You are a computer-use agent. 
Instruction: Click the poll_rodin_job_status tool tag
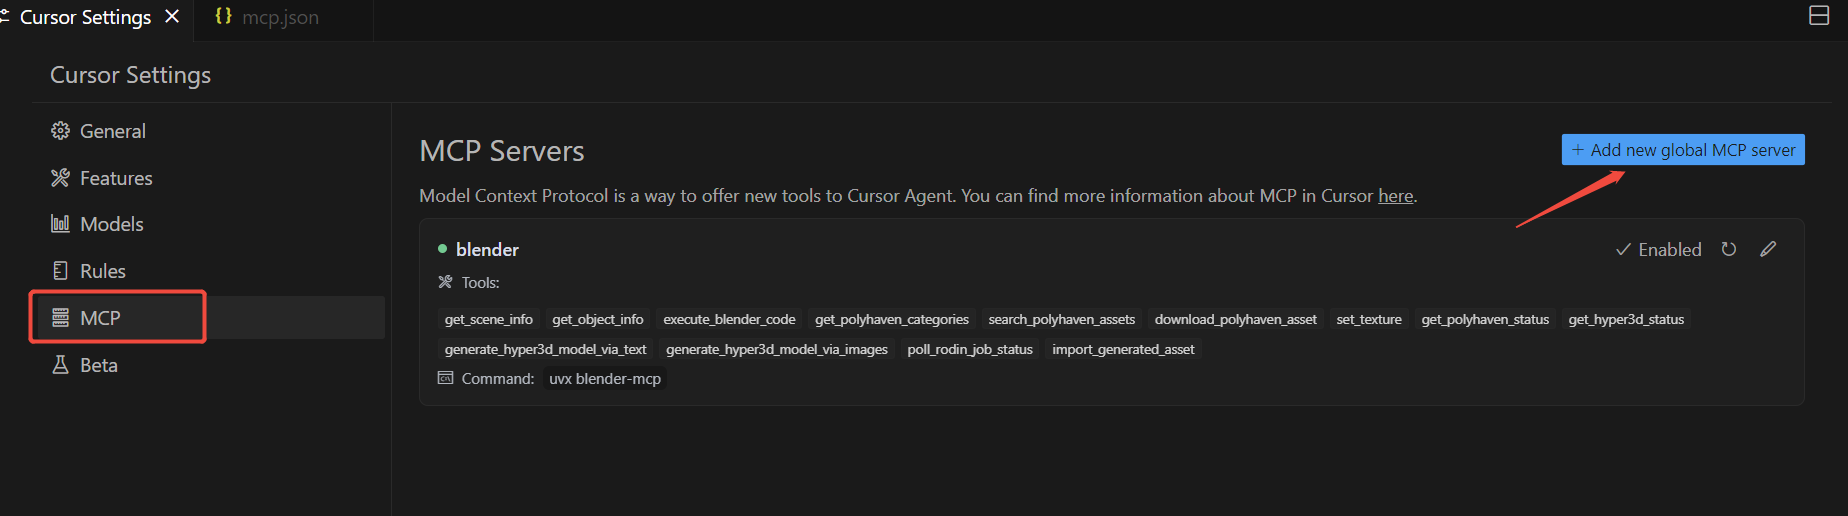click(x=970, y=349)
